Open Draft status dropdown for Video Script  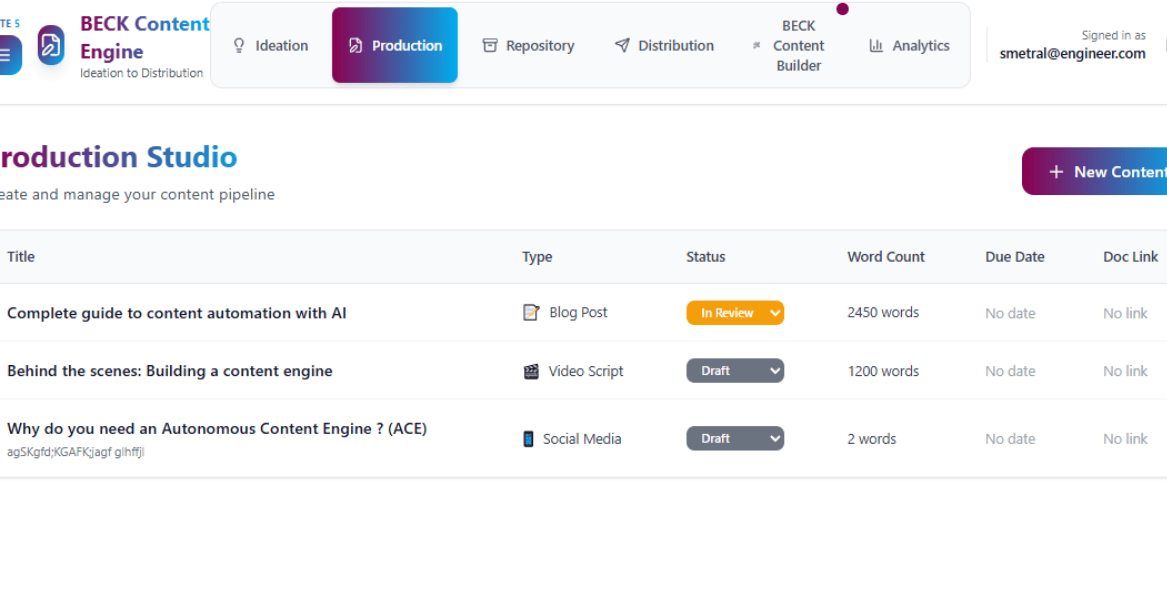click(735, 371)
